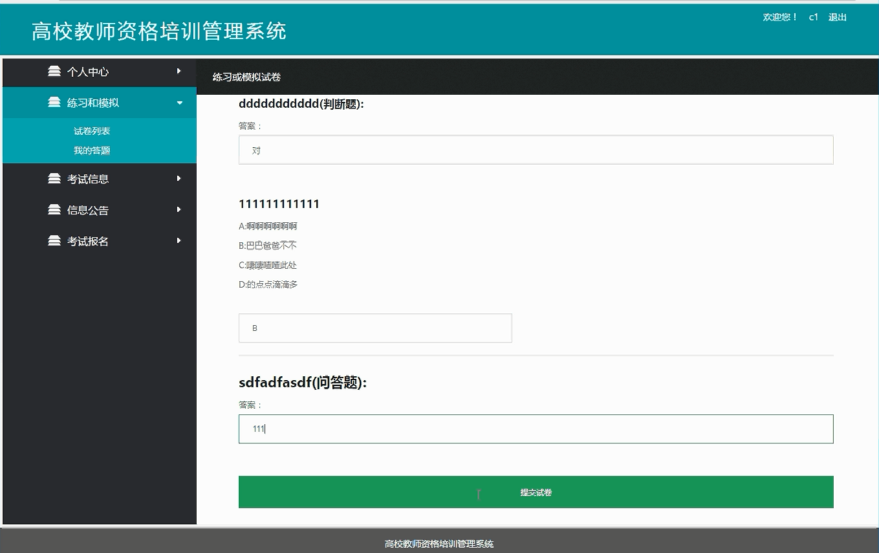Click the 判断题 answer field containing 对

pos(536,150)
